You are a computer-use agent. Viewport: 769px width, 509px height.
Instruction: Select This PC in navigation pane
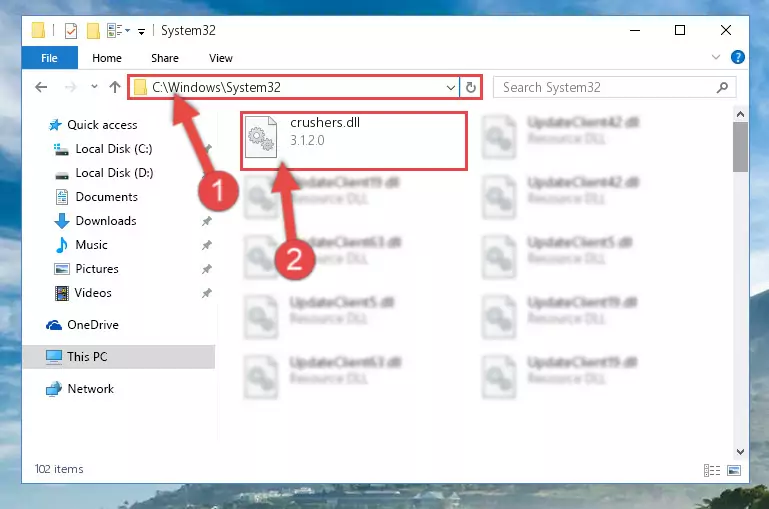point(119,356)
